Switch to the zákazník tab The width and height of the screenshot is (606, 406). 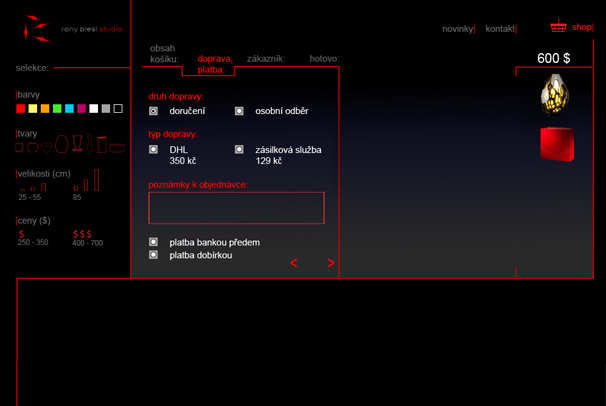[x=265, y=59]
